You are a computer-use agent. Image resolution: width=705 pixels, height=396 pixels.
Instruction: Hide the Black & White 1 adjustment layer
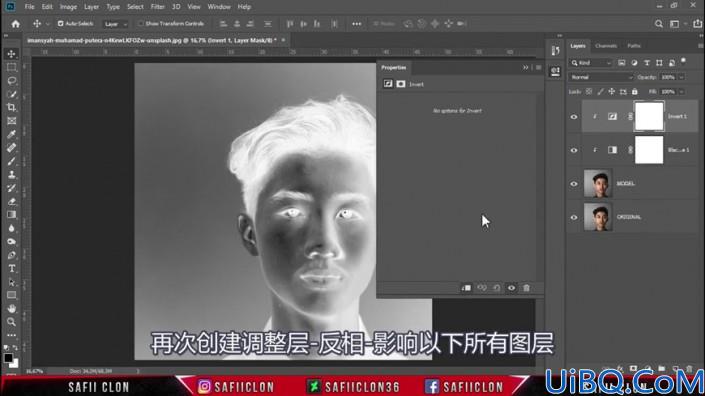tap(574, 150)
